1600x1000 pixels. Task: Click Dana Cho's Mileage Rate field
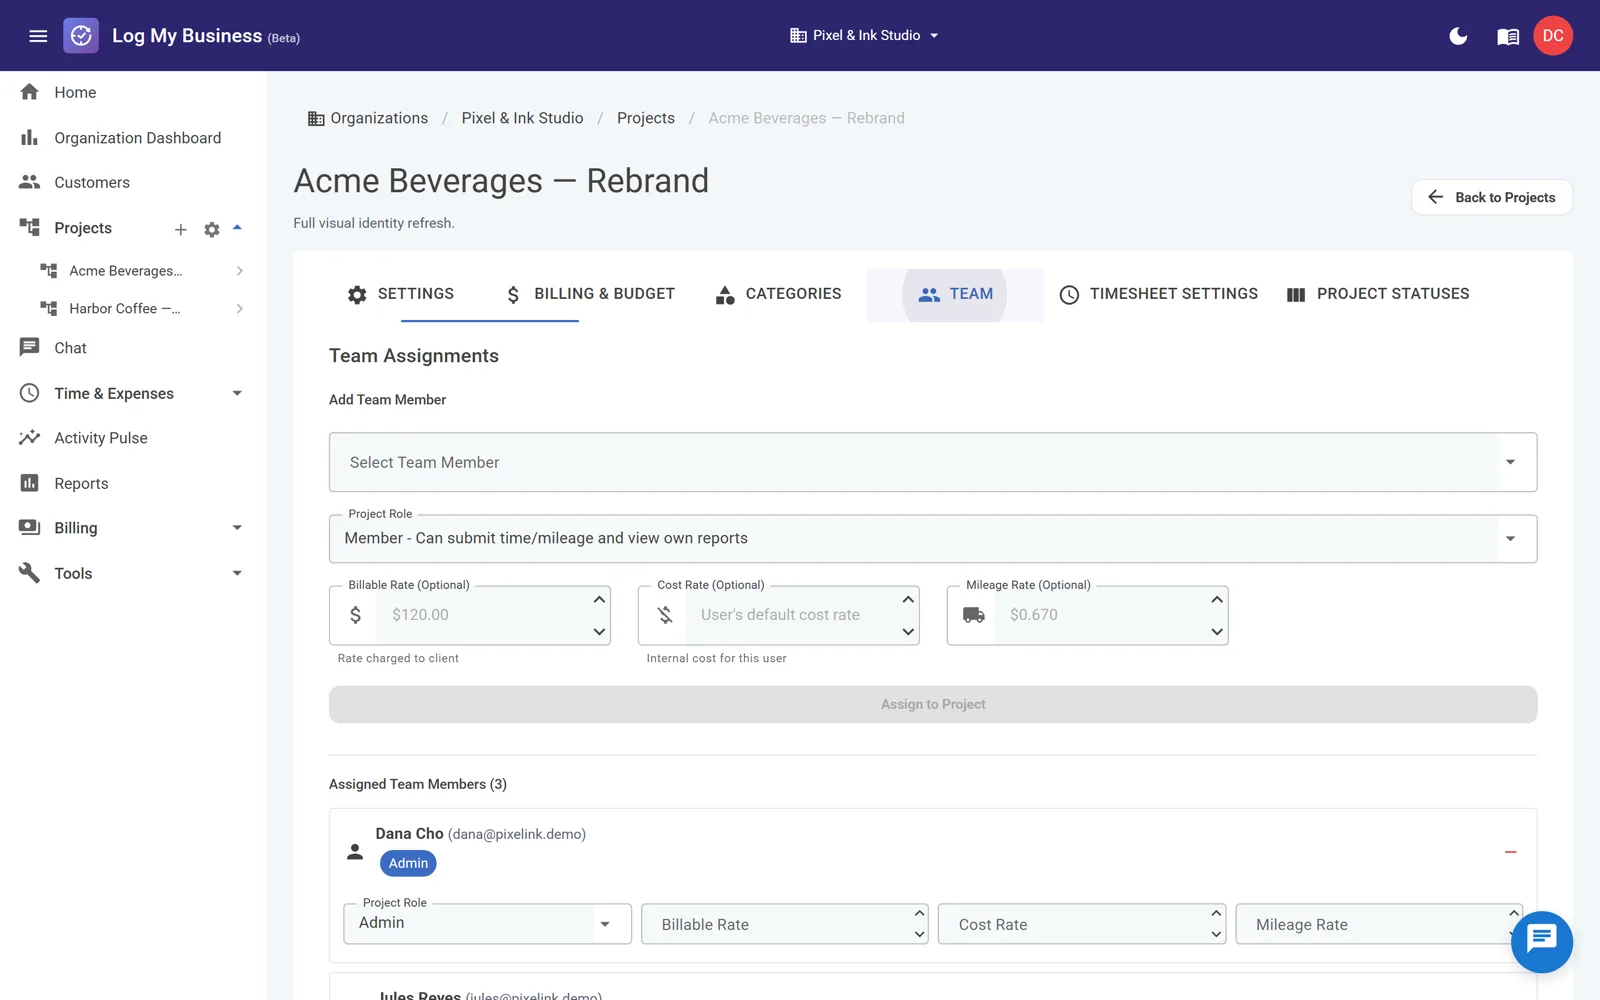click(1380, 924)
